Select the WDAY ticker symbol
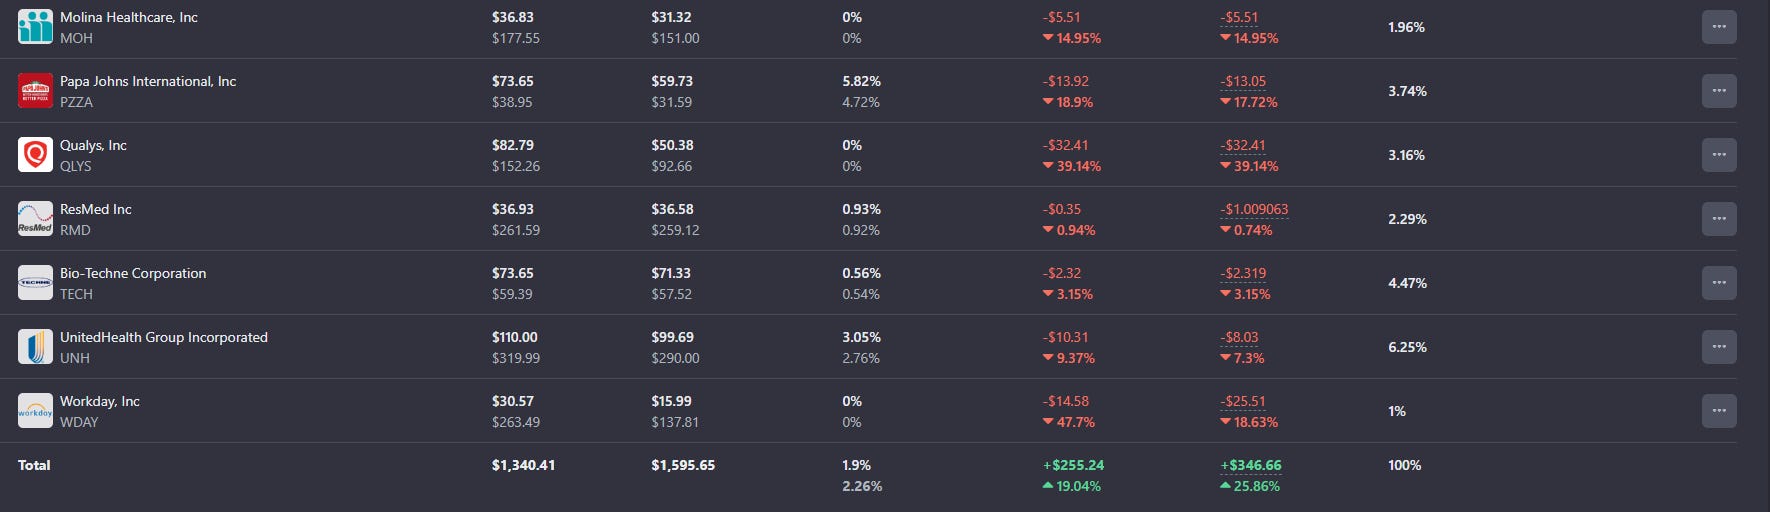This screenshot has width=1770, height=512. tap(79, 422)
